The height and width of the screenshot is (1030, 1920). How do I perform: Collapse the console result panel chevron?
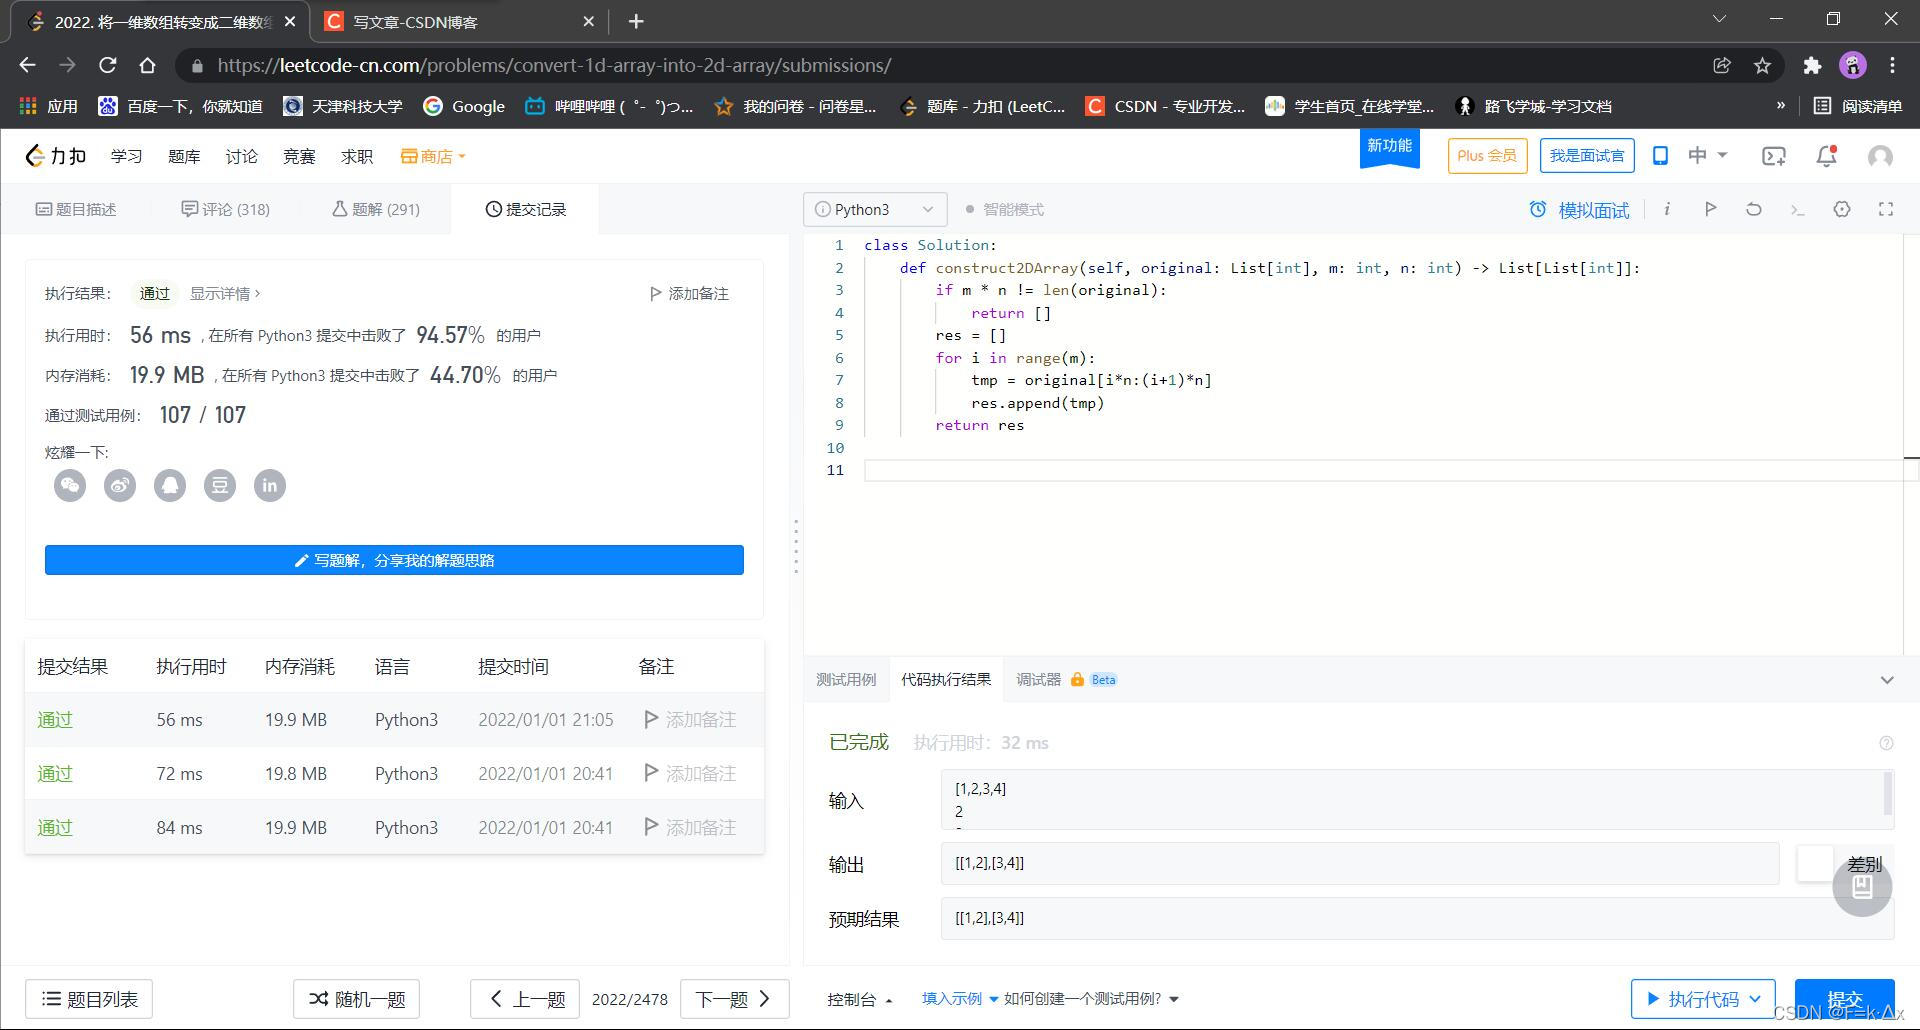click(x=1887, y=680)
